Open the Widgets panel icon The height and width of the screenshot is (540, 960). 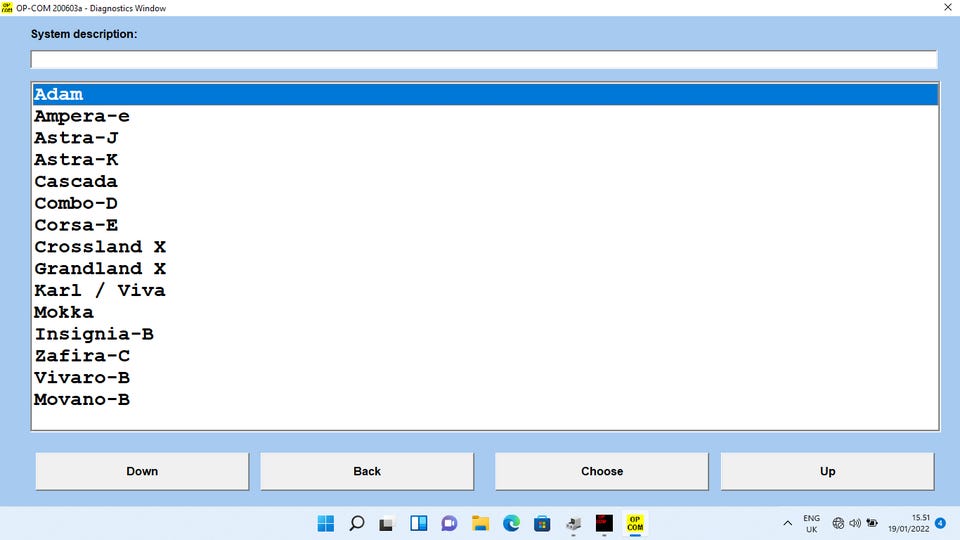tap(419, 523)
